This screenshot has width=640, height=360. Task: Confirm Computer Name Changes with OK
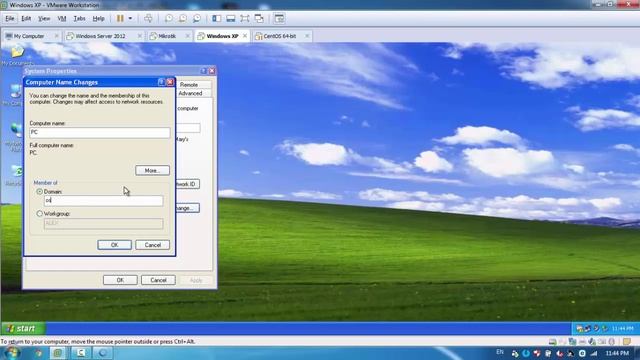(x=115, y=245)
